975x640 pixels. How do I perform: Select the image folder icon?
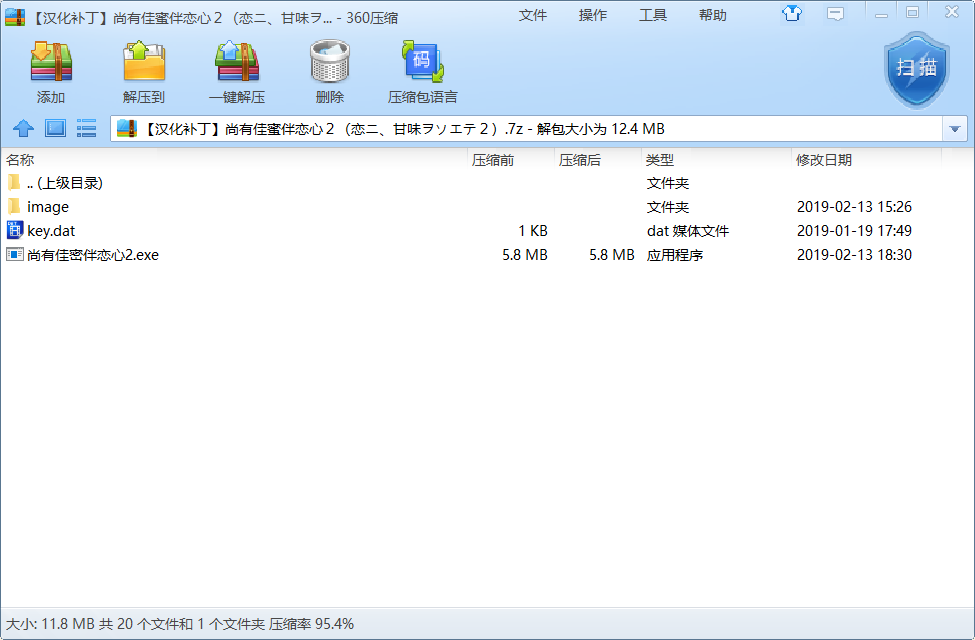click(14, 206)
